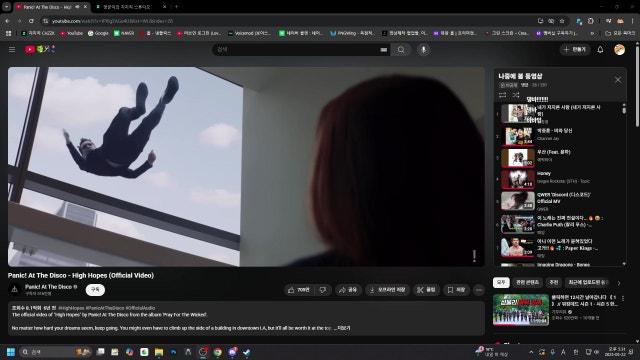640x360 pixels.
Task: Open the Google bookmark in bookmarks bar
Action: point(98,33)
